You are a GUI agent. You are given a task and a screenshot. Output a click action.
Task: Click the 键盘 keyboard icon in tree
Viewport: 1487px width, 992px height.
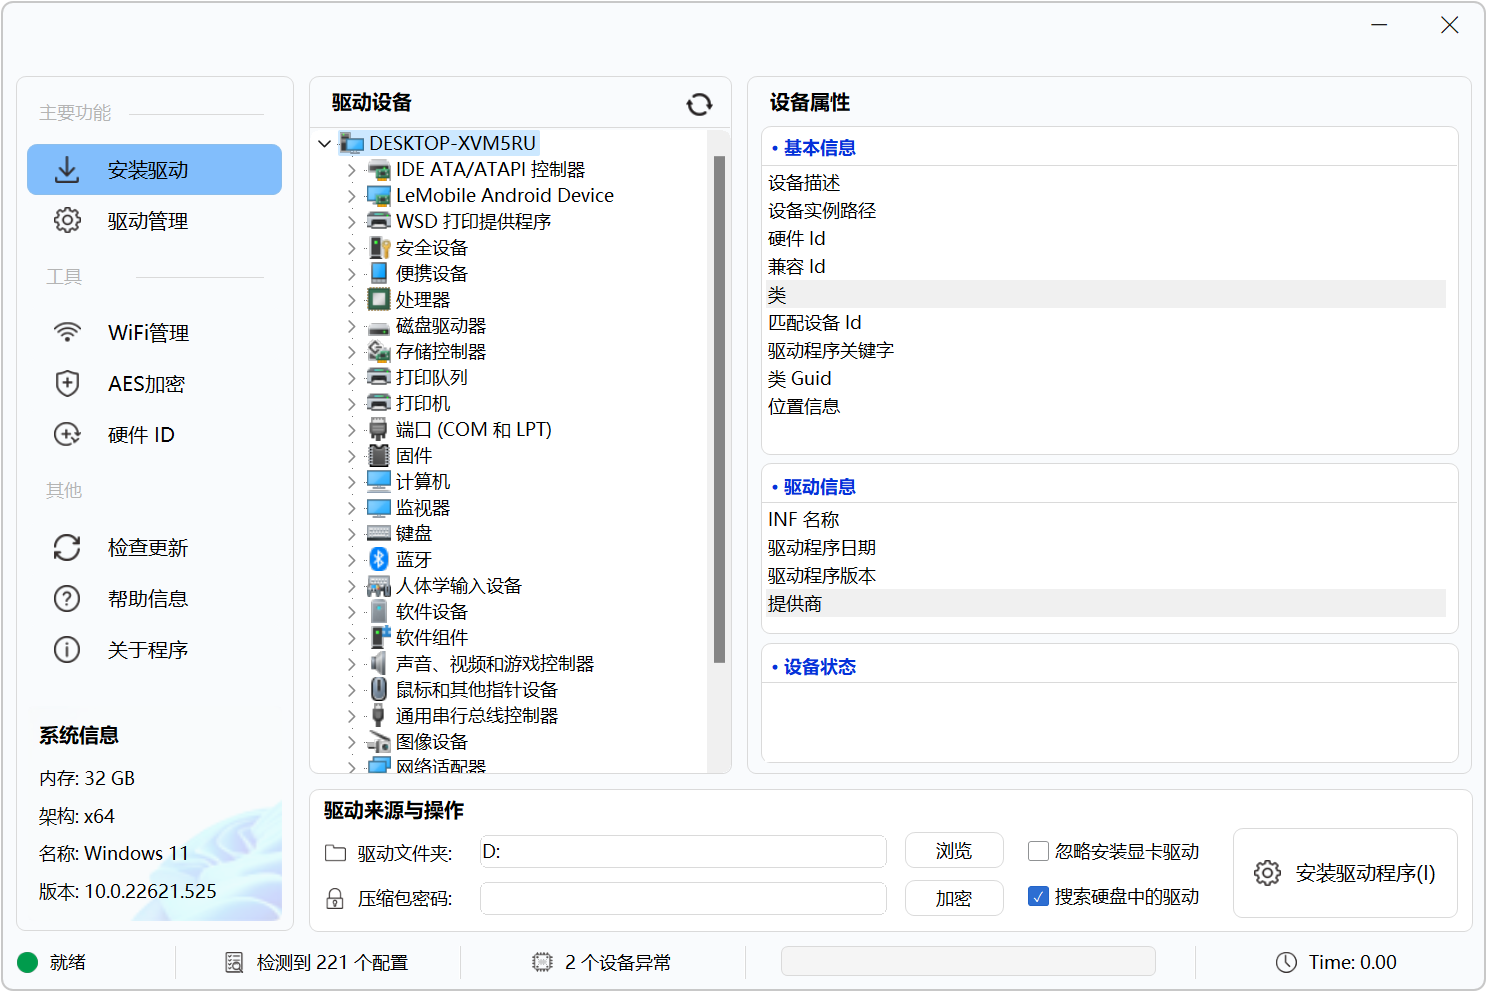point(379,533)
